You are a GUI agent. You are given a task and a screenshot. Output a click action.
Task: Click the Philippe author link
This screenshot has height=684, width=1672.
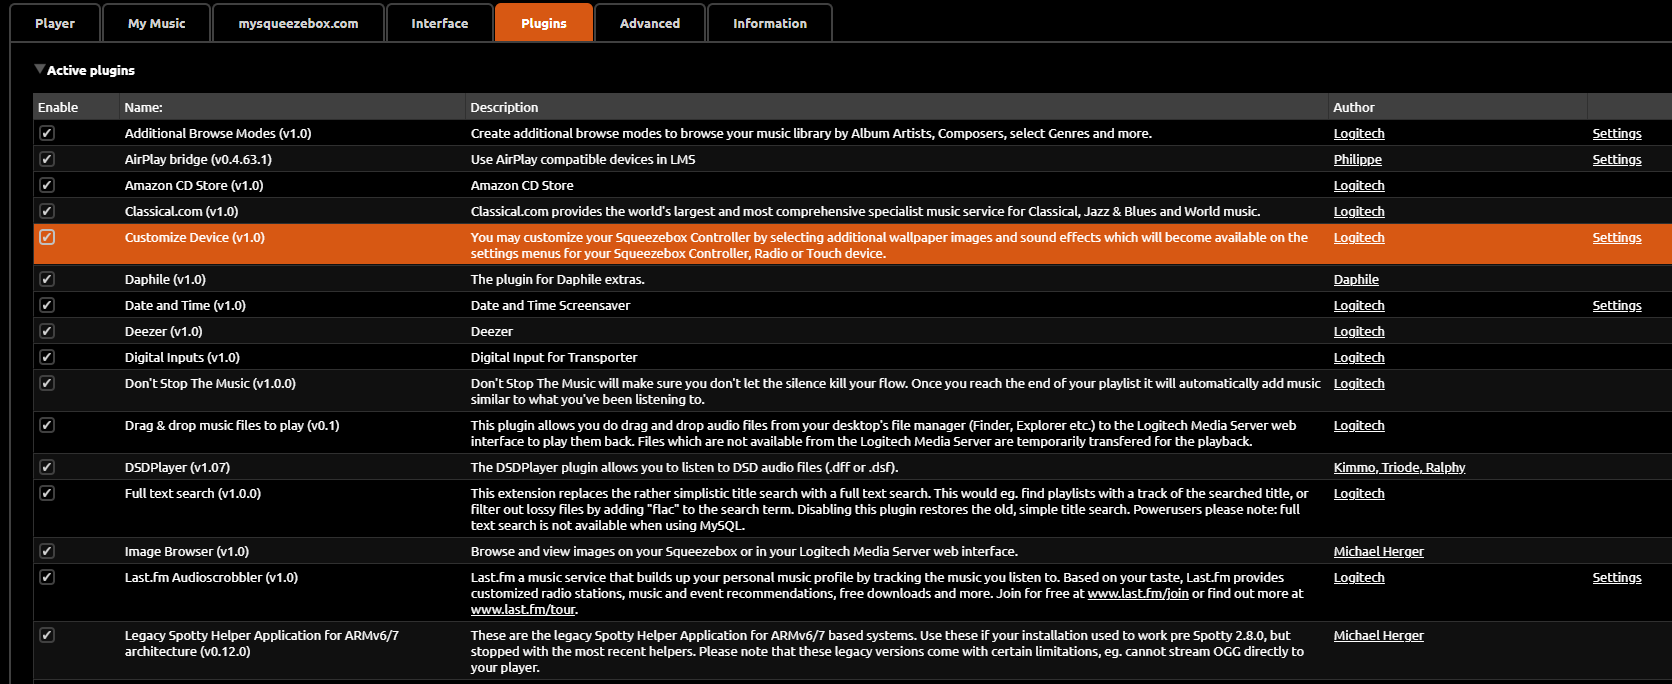click(x=1358, y=159)
